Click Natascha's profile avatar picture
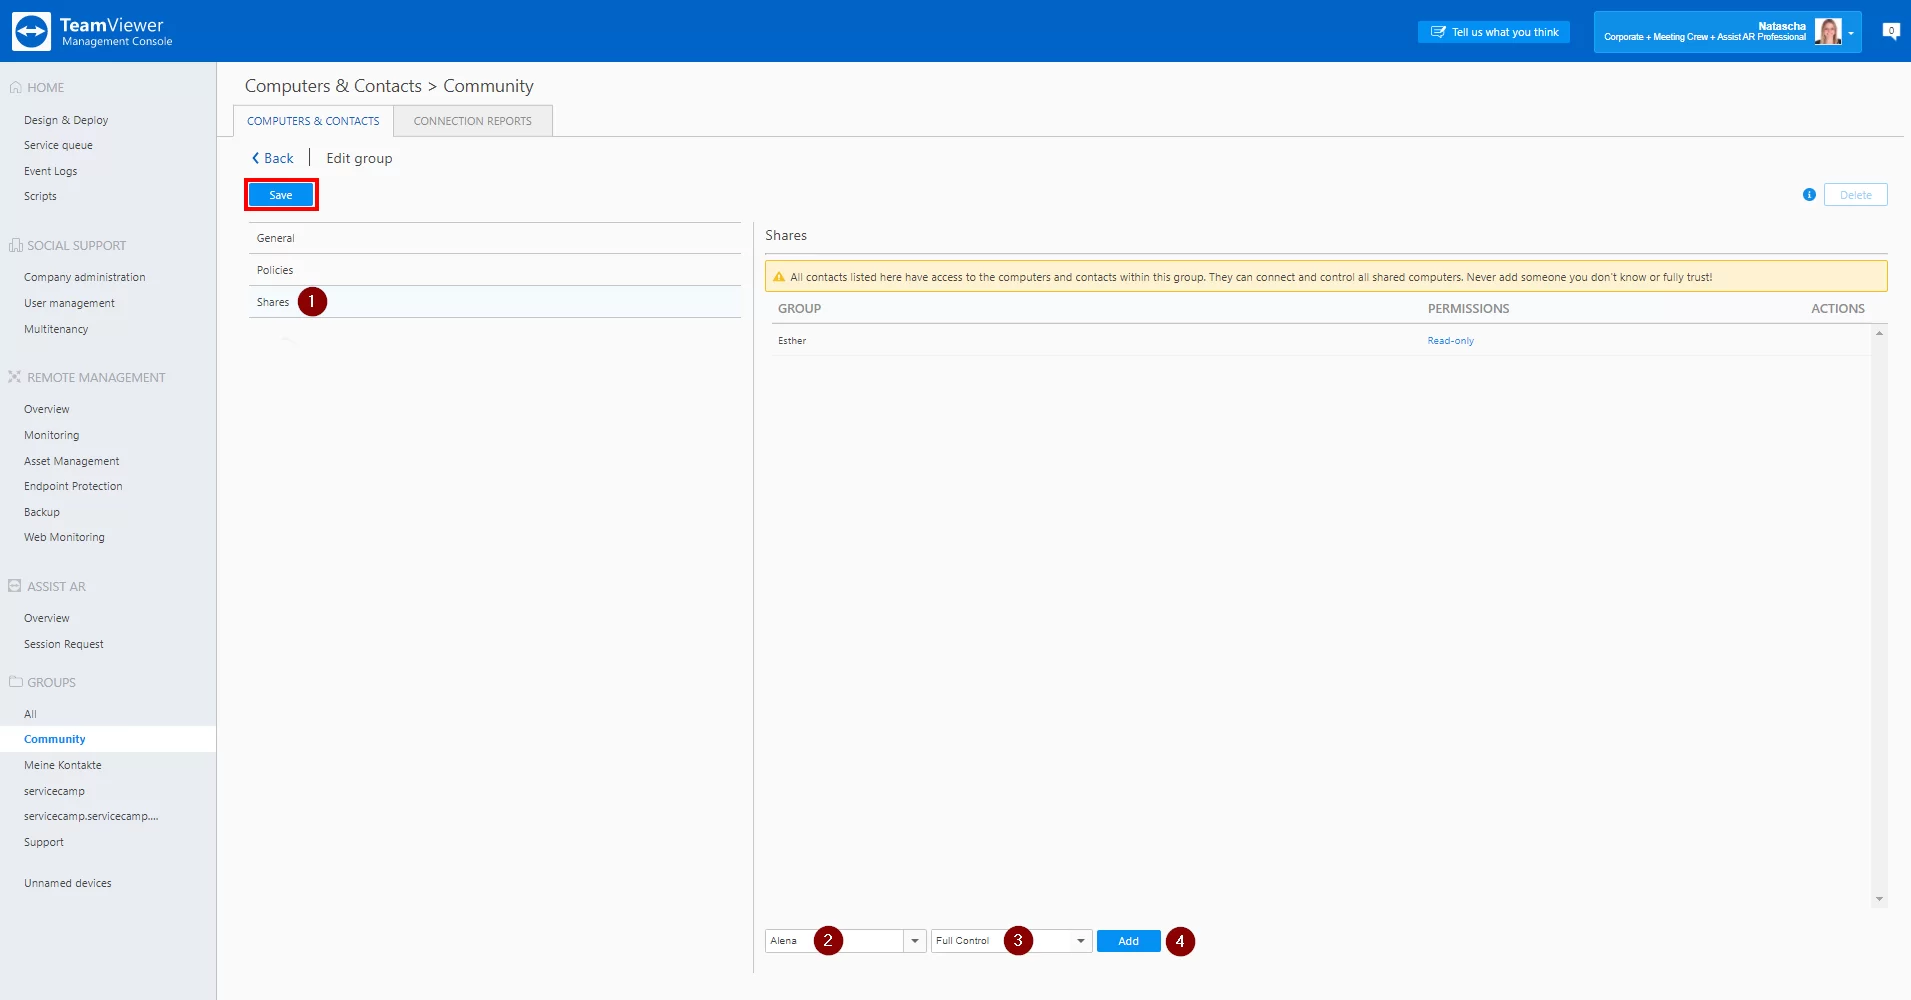The image size is (1911, 1000). click(x=1827, y=32)
